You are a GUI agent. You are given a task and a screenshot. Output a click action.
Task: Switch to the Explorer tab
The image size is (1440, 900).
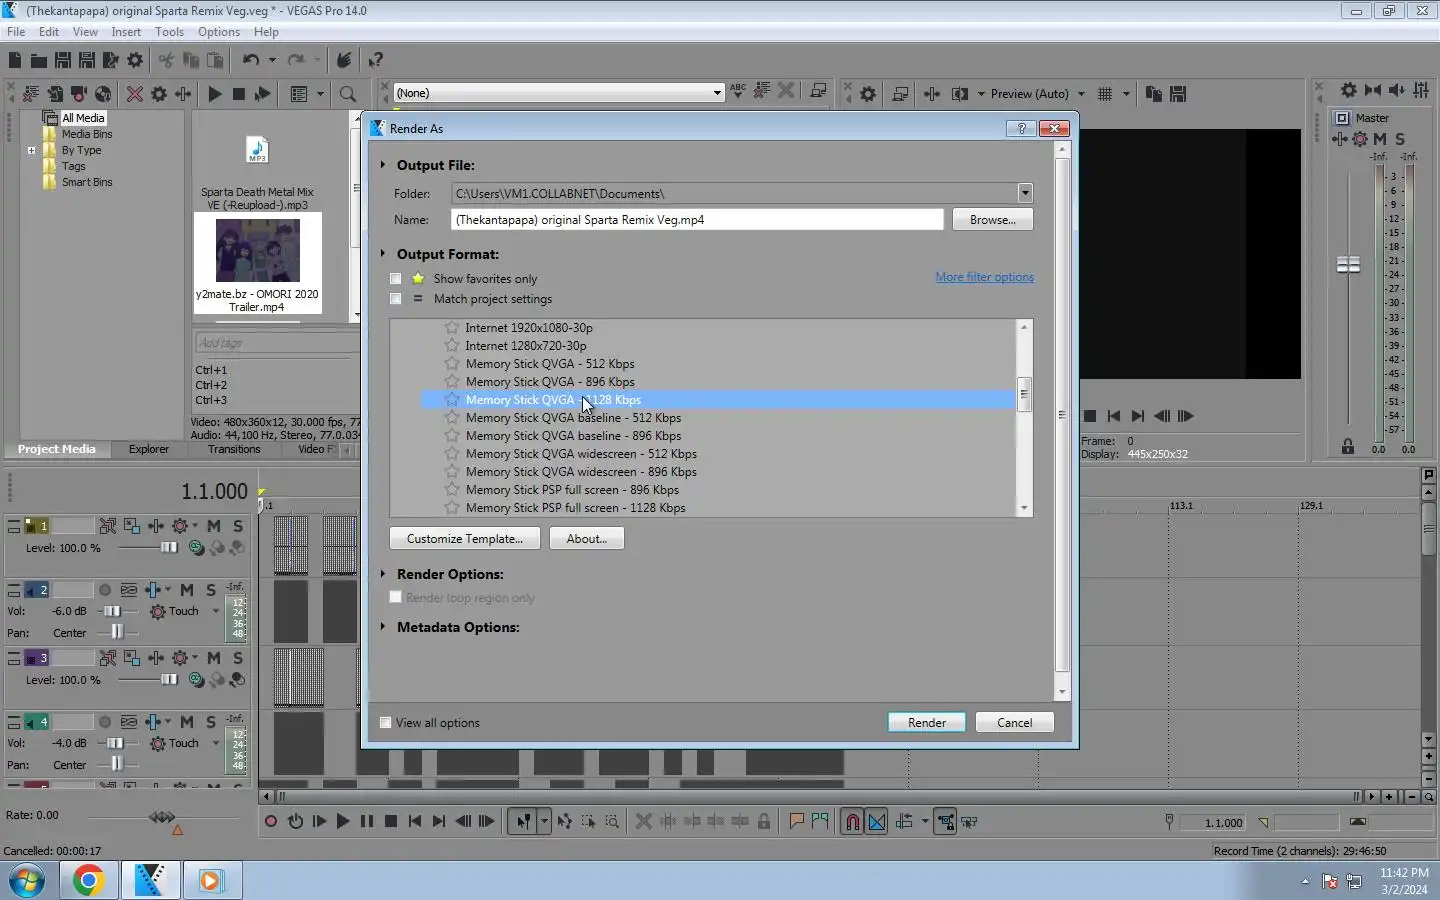[x=149, y=449]
